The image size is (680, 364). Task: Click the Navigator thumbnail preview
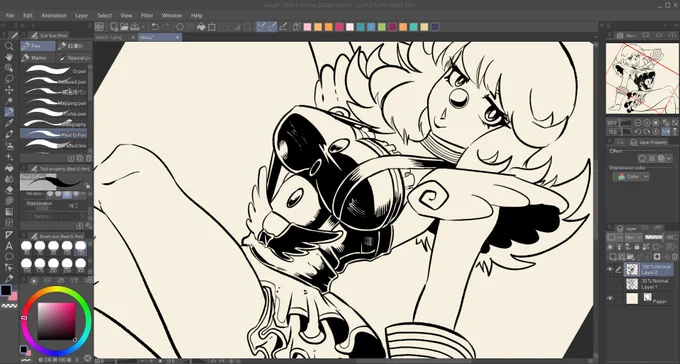(x=642, y=79)
